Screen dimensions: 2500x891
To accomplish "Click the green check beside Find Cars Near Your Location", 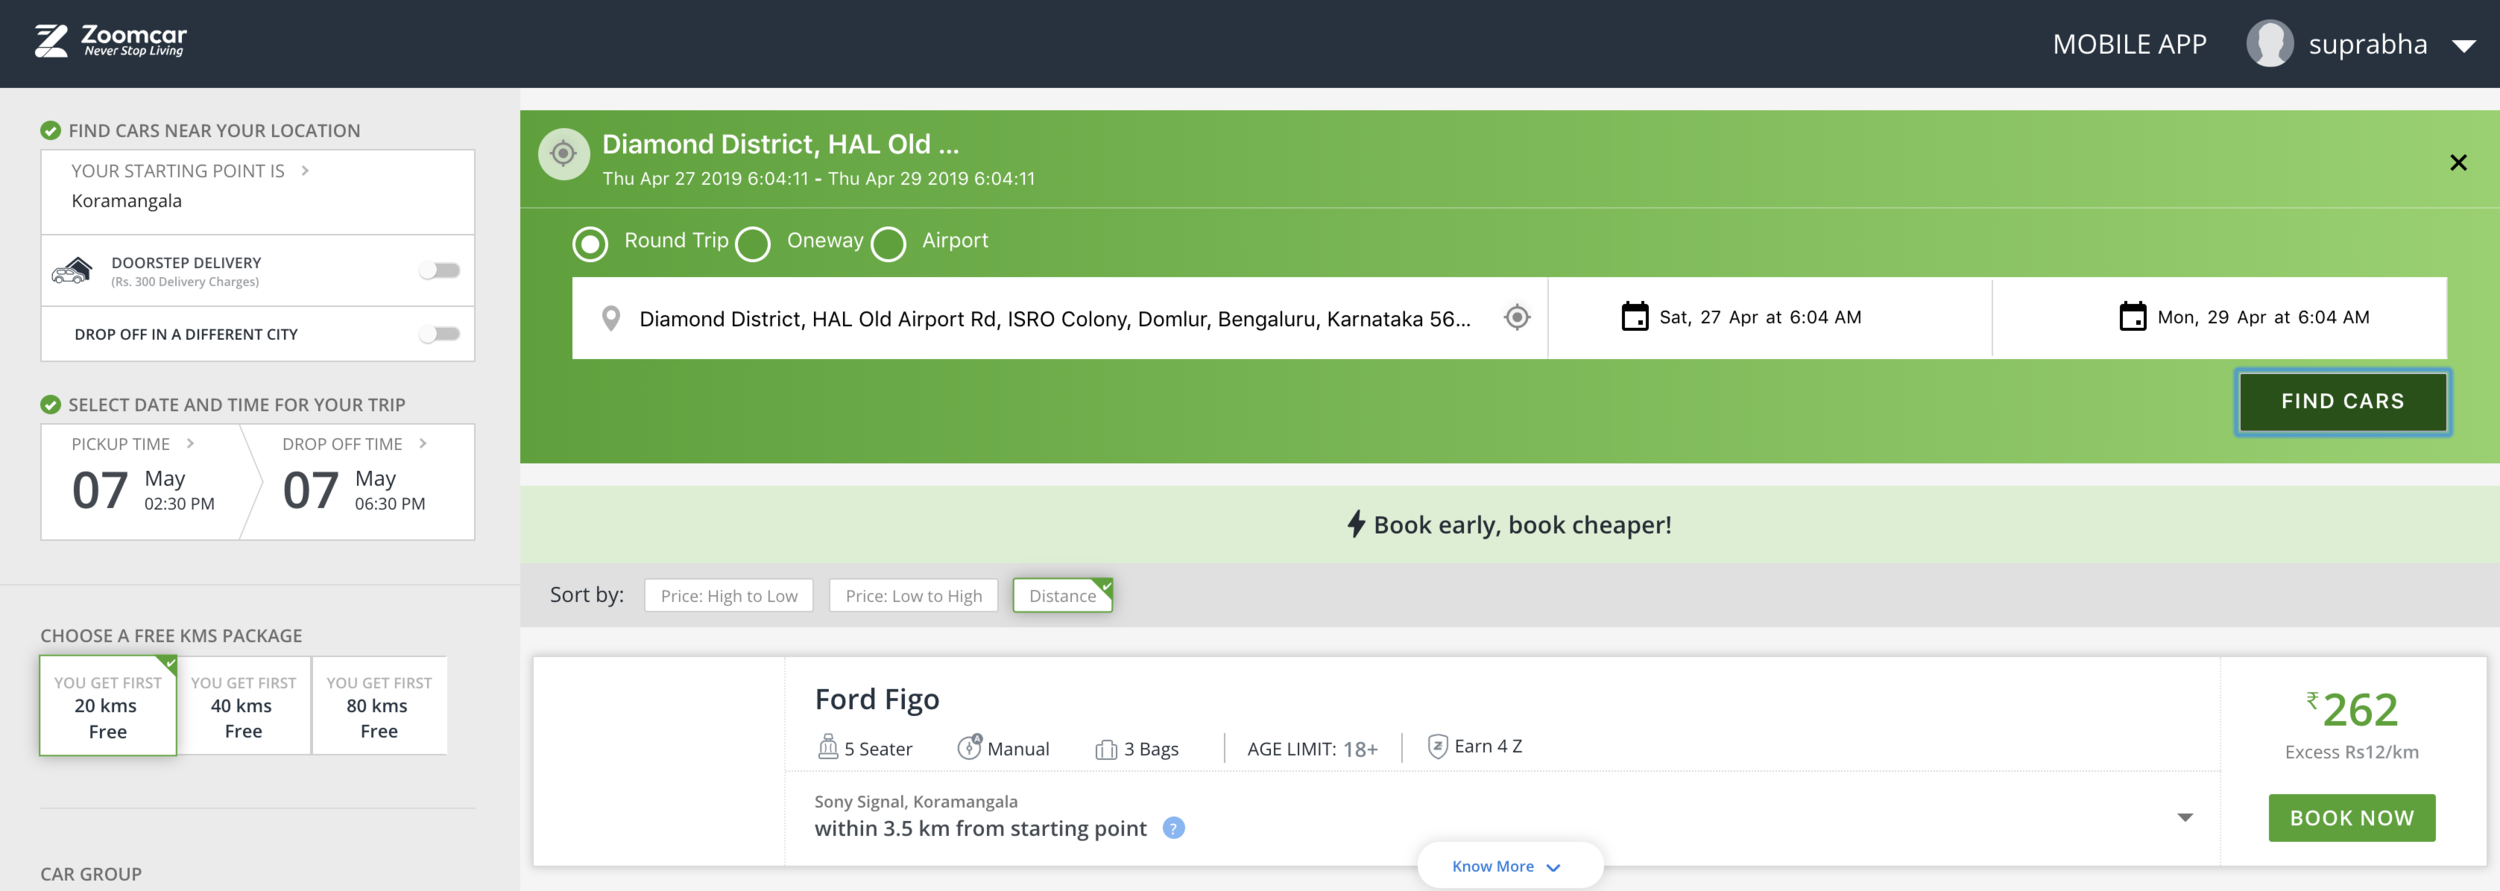I will tap(50, 130).
